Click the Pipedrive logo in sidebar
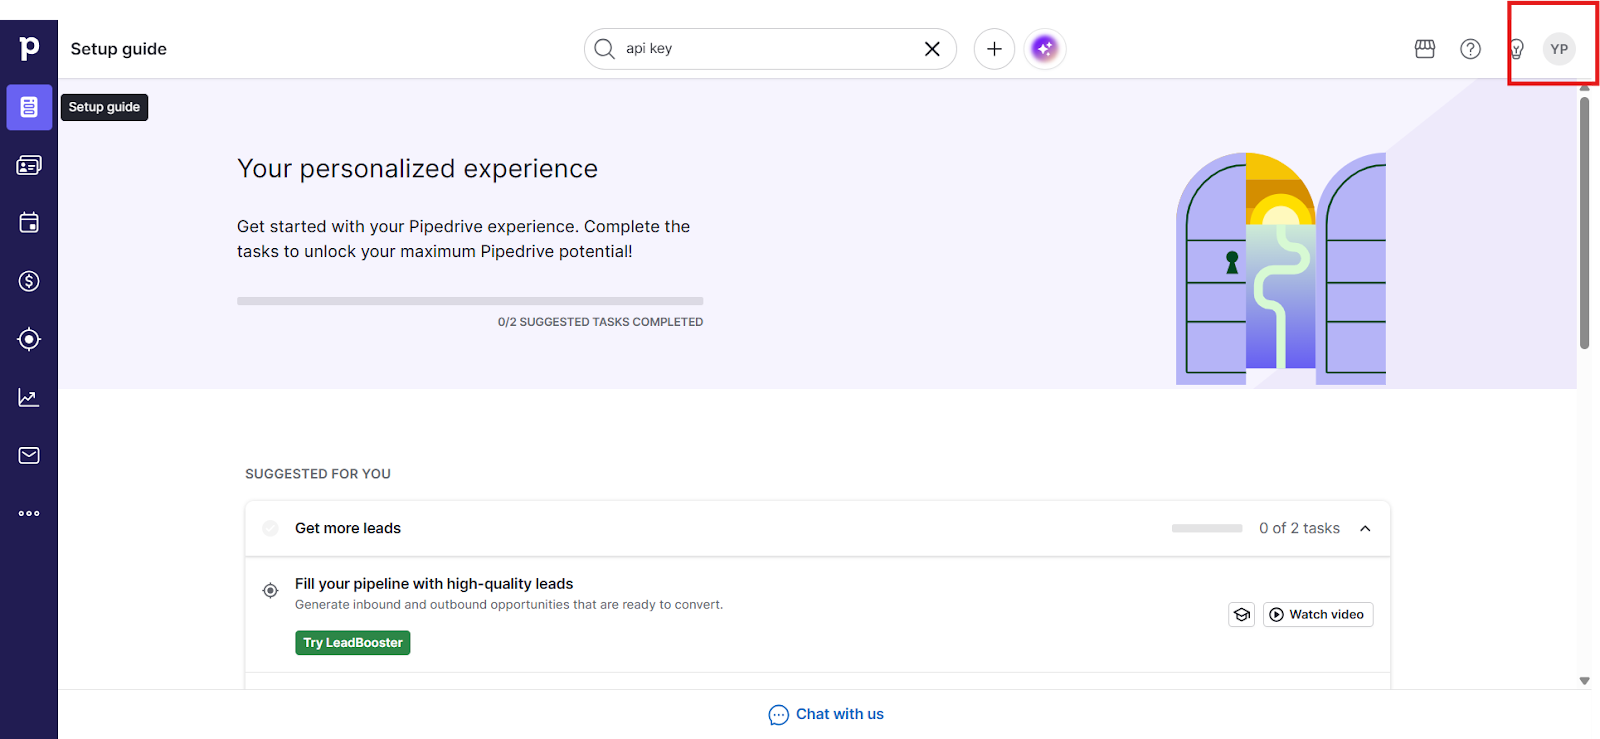This screenshot has width=1600, height=739. click(29, 48)
